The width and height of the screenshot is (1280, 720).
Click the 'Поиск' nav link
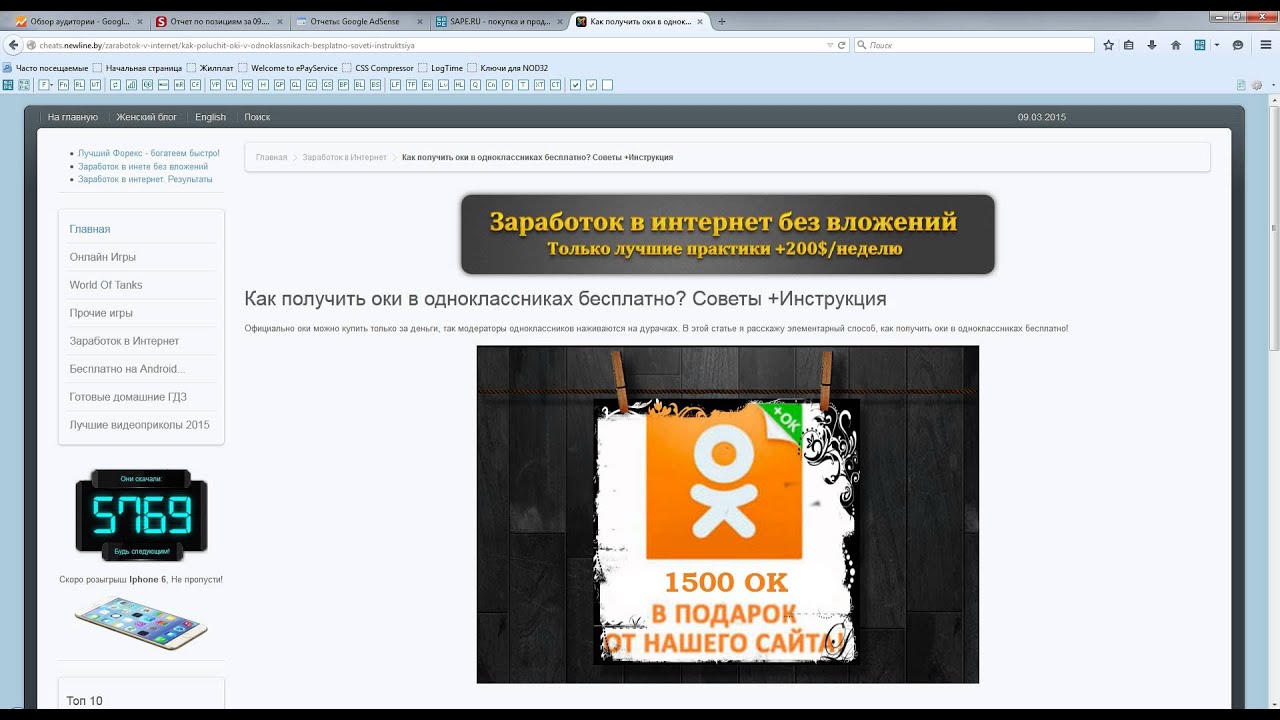tap(257, 117)
